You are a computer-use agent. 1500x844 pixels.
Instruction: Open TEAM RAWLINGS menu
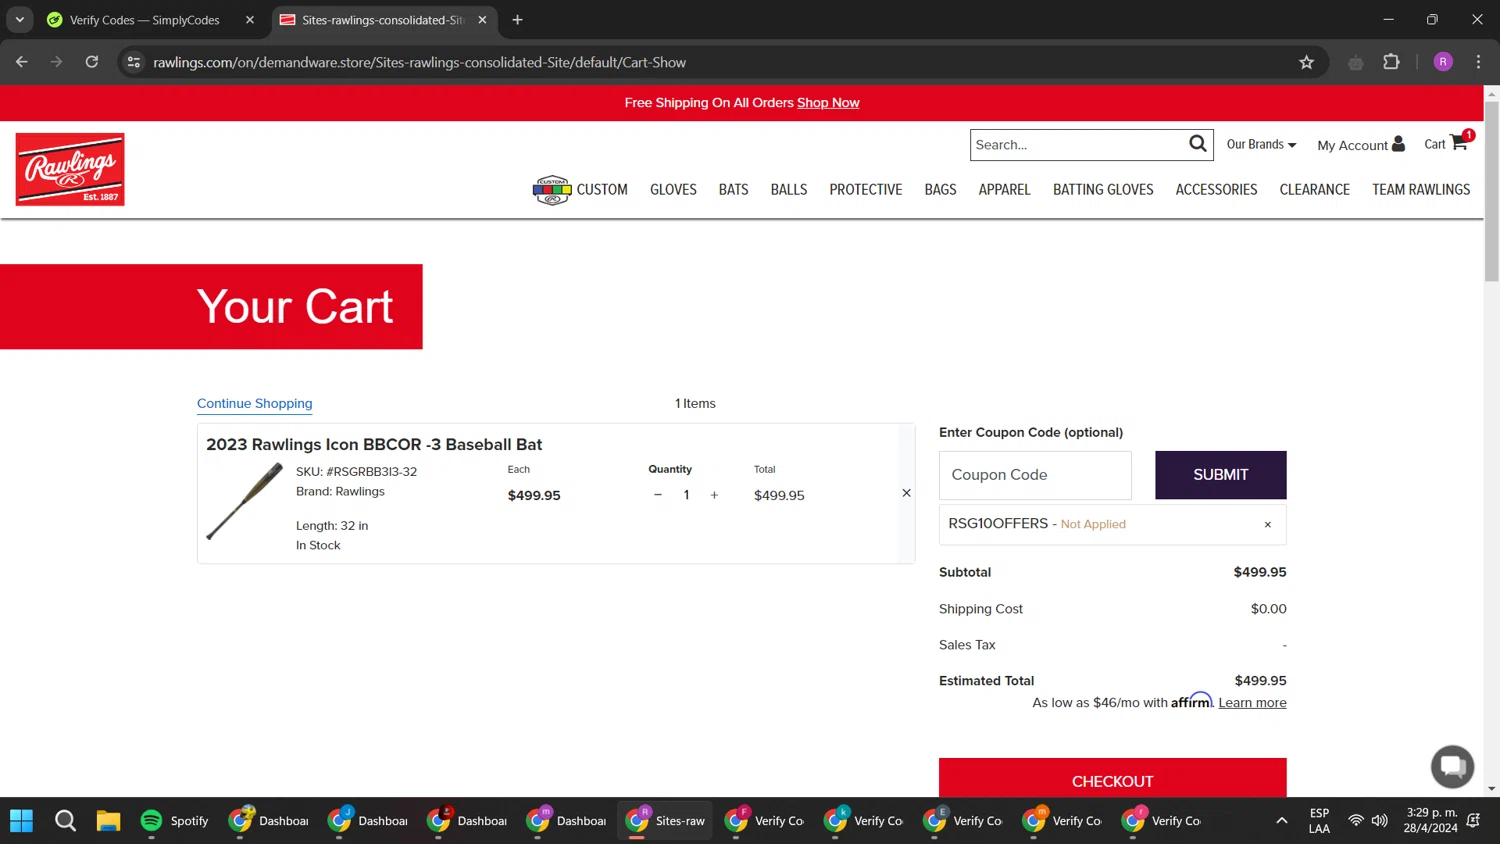click(x=1421, y=189)
